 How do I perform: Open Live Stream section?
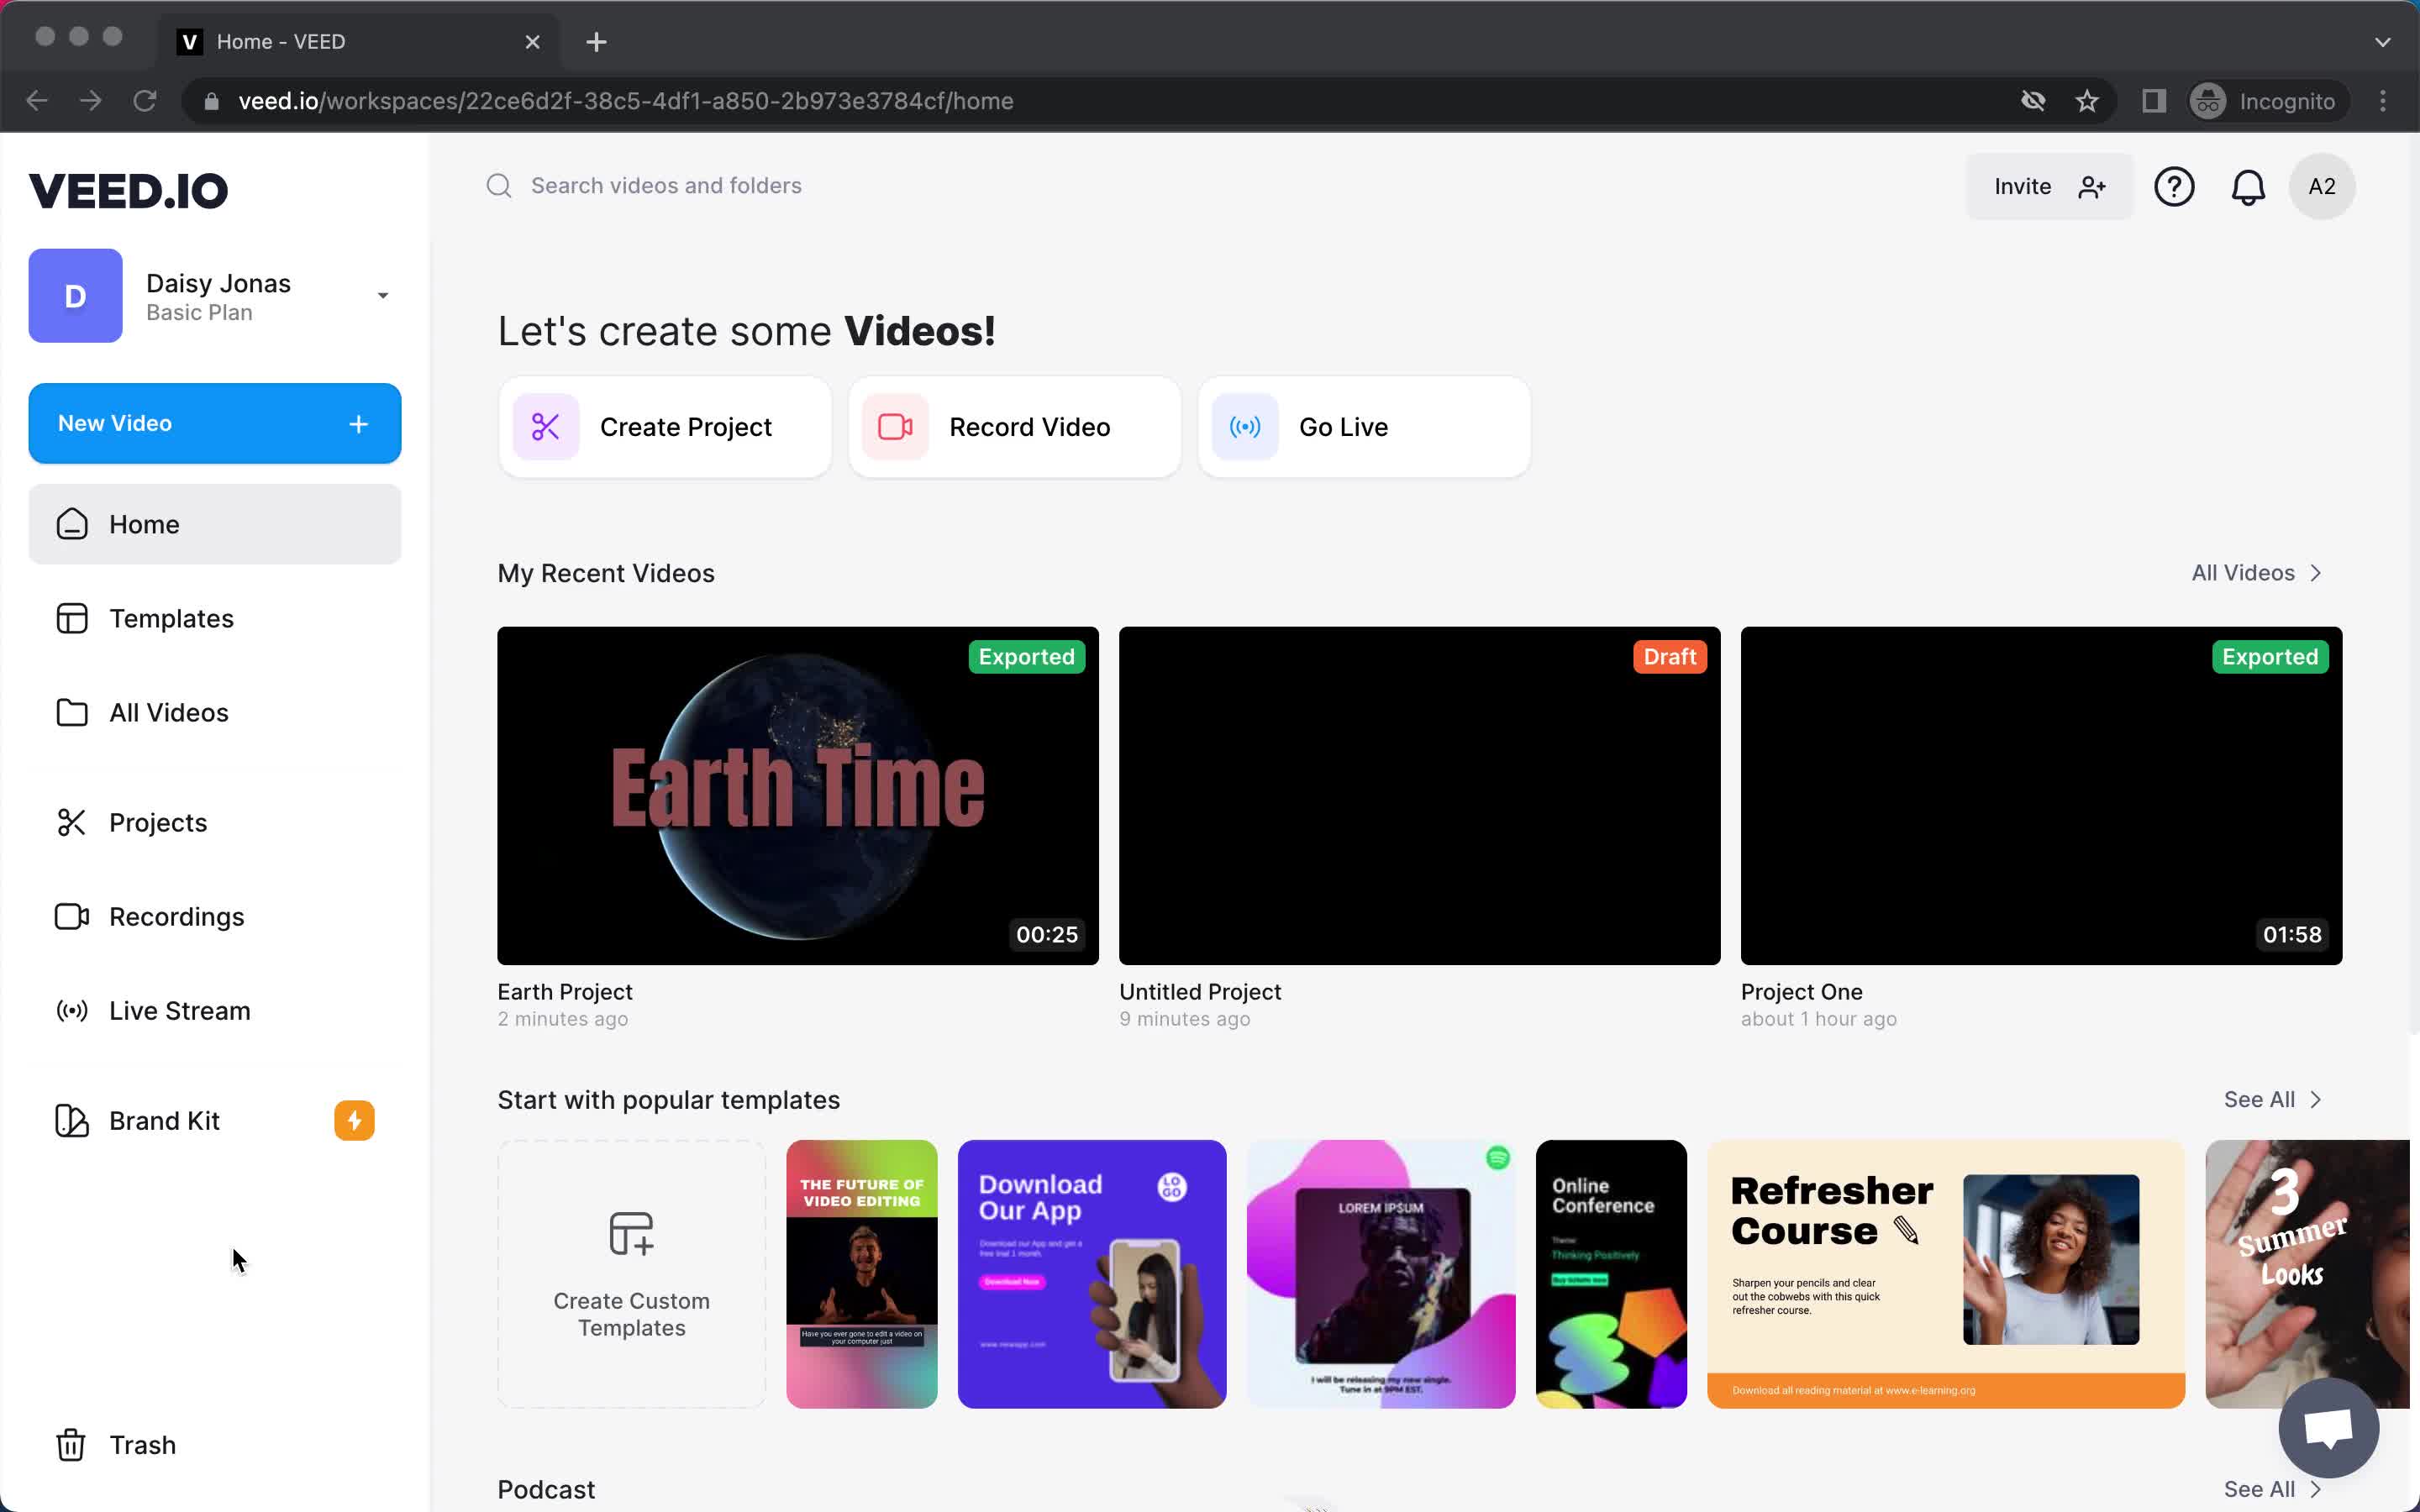coord(180,1011)
